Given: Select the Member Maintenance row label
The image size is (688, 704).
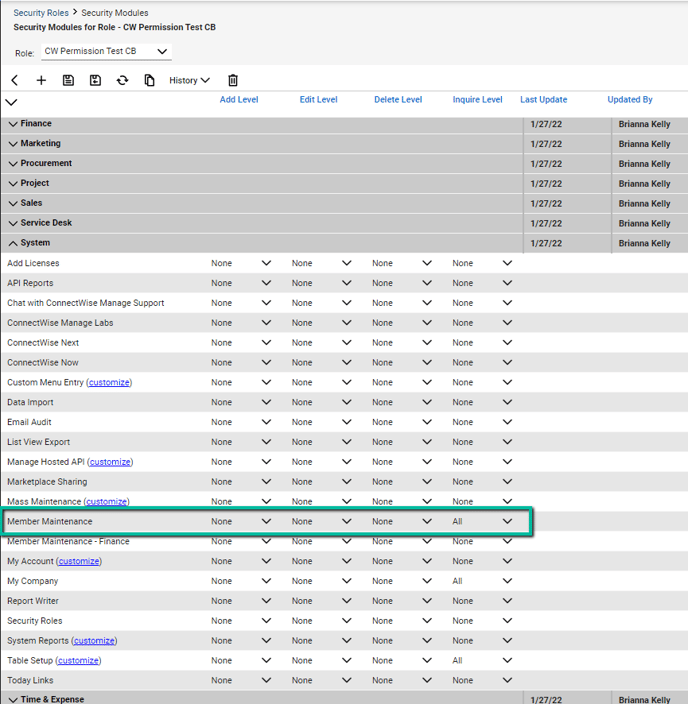Looking at the screenshot, I should [49, 521].
